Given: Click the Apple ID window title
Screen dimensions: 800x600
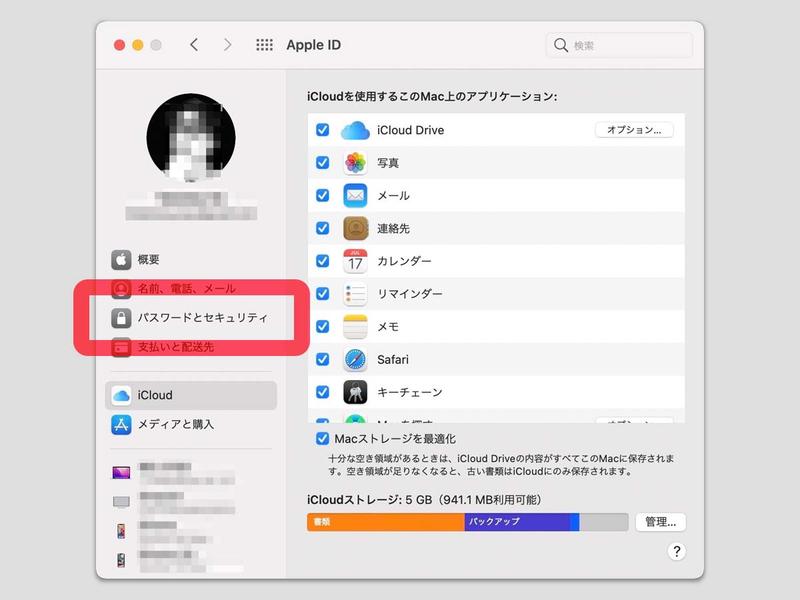Looking at the screenshot, I should pyautogui.click(x=314, y=45).
